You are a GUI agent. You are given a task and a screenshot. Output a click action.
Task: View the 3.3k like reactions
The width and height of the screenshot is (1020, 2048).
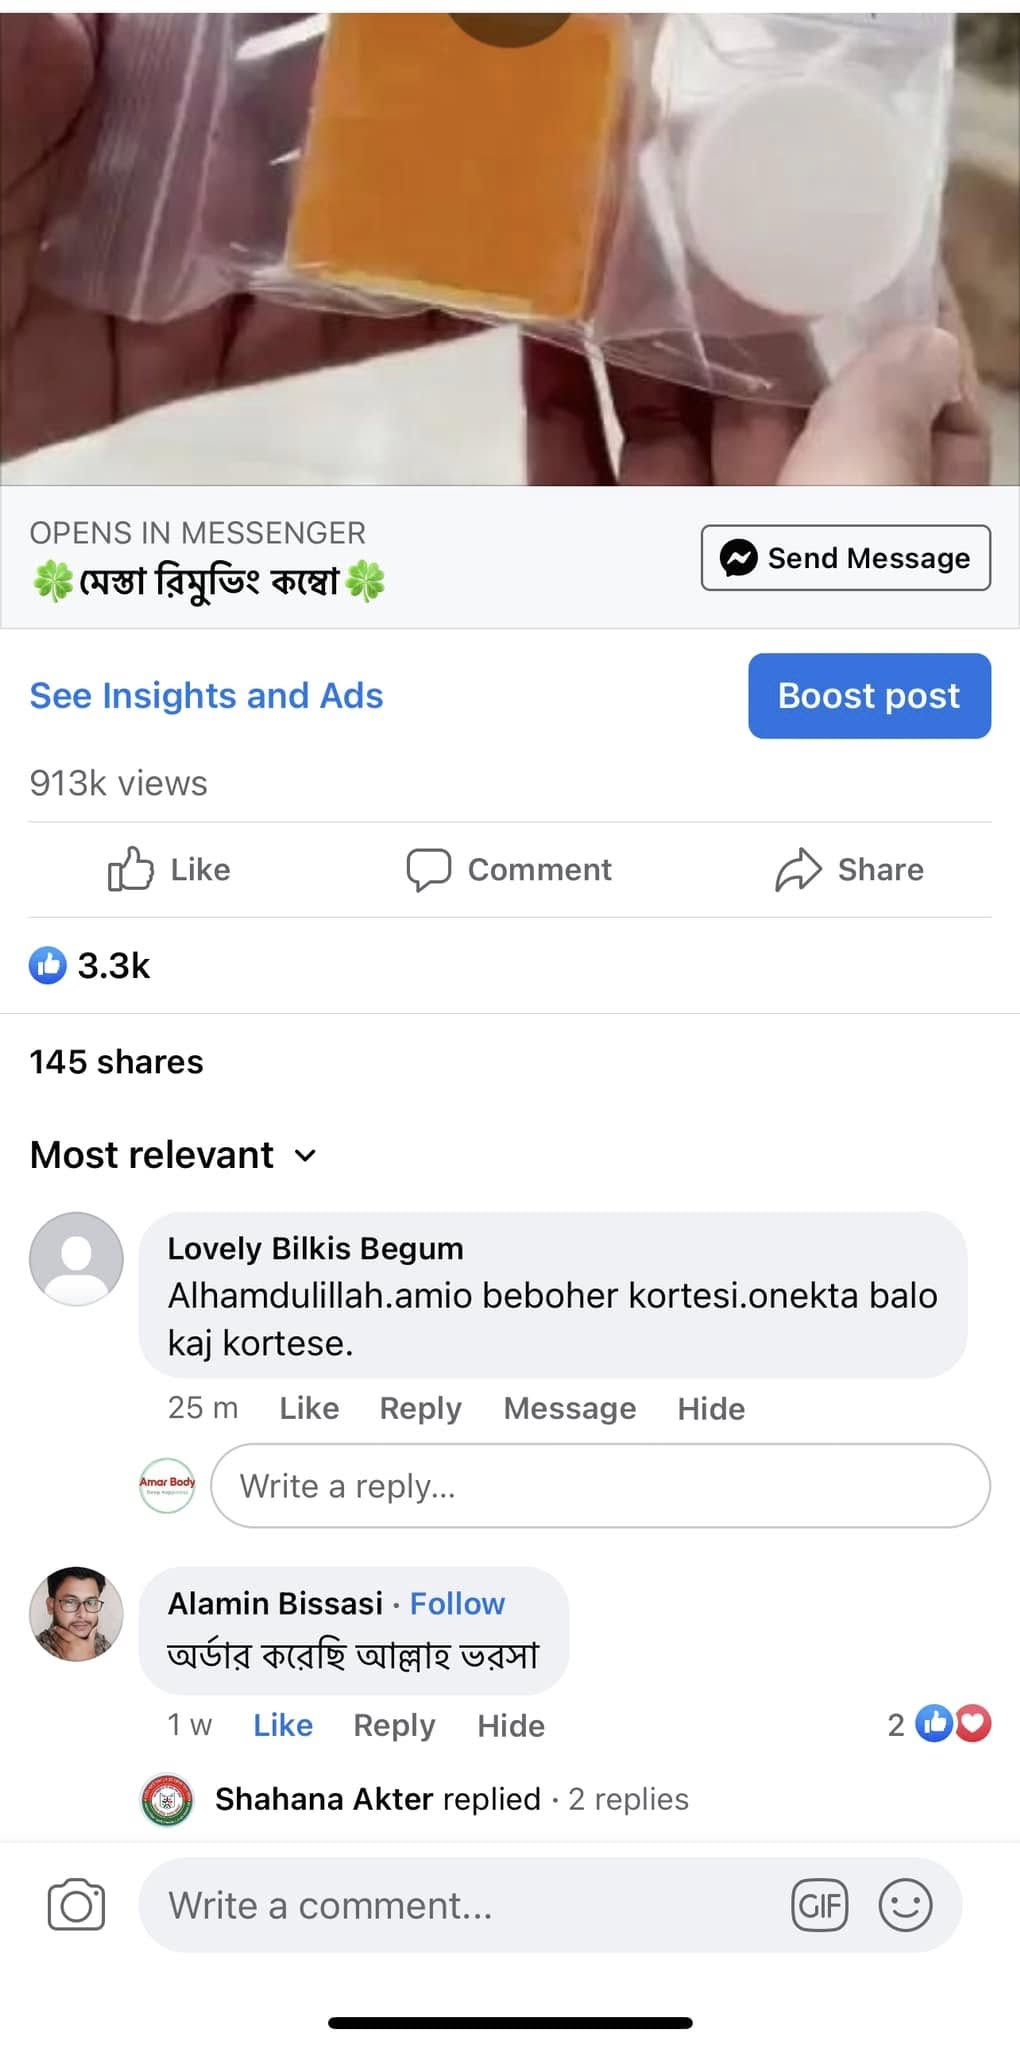tap(90, 966)
